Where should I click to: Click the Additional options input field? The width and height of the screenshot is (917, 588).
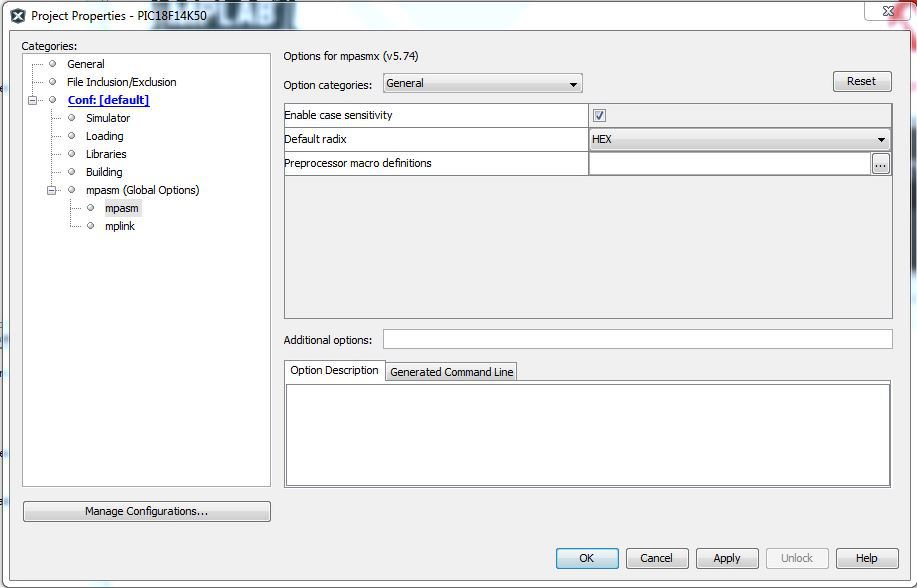coord(637,339)
